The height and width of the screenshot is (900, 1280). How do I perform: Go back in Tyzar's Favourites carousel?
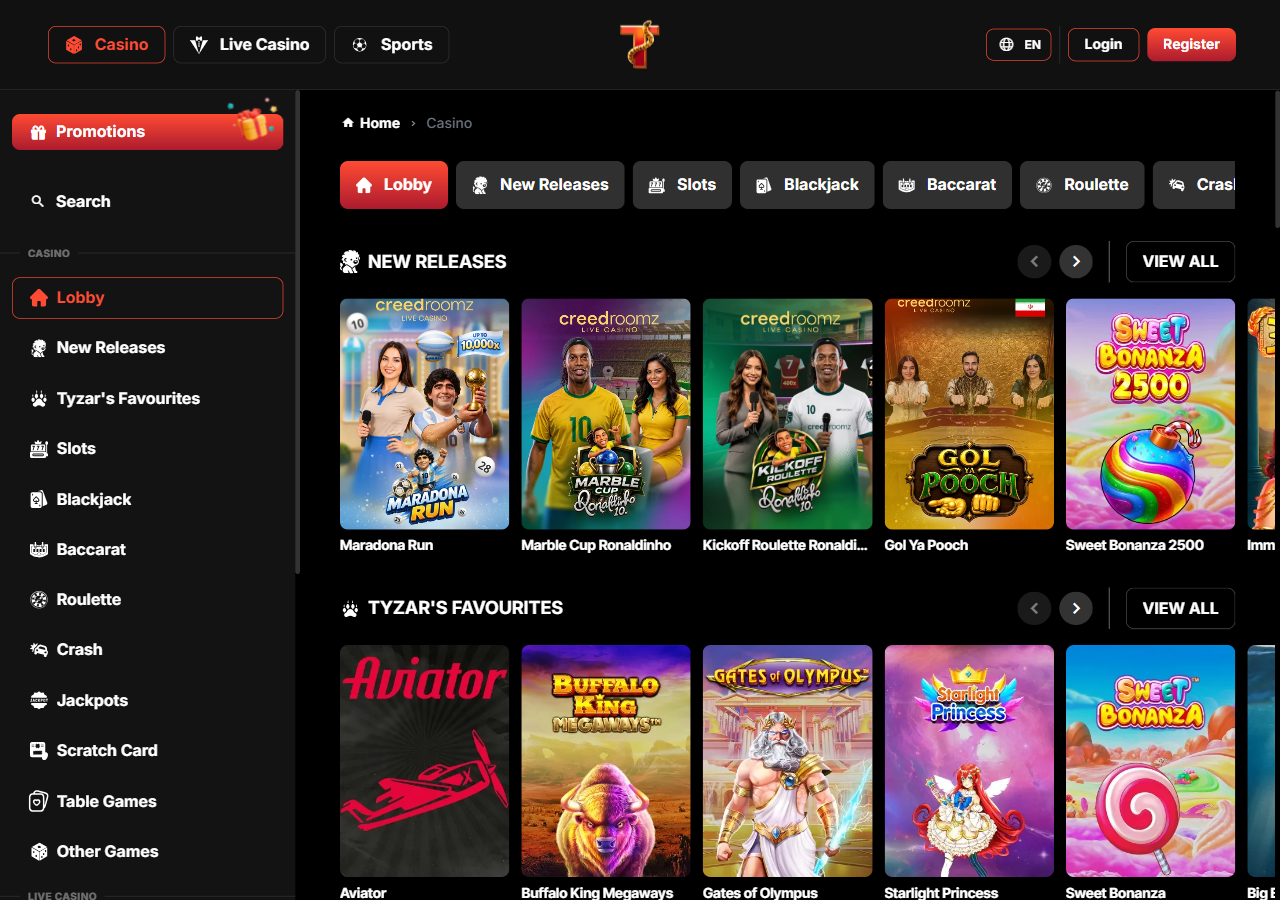(x=1034, y=608)
